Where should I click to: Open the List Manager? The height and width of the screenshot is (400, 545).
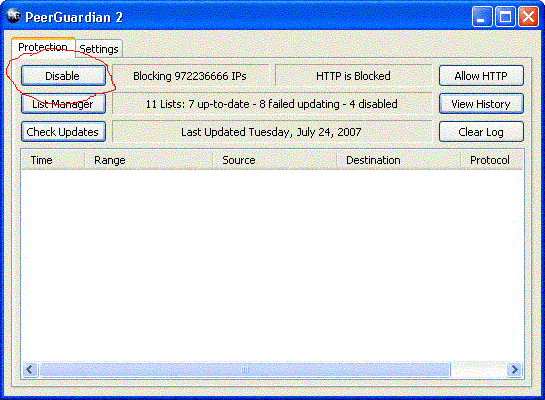pyautogui.click(x=63, y=104)
